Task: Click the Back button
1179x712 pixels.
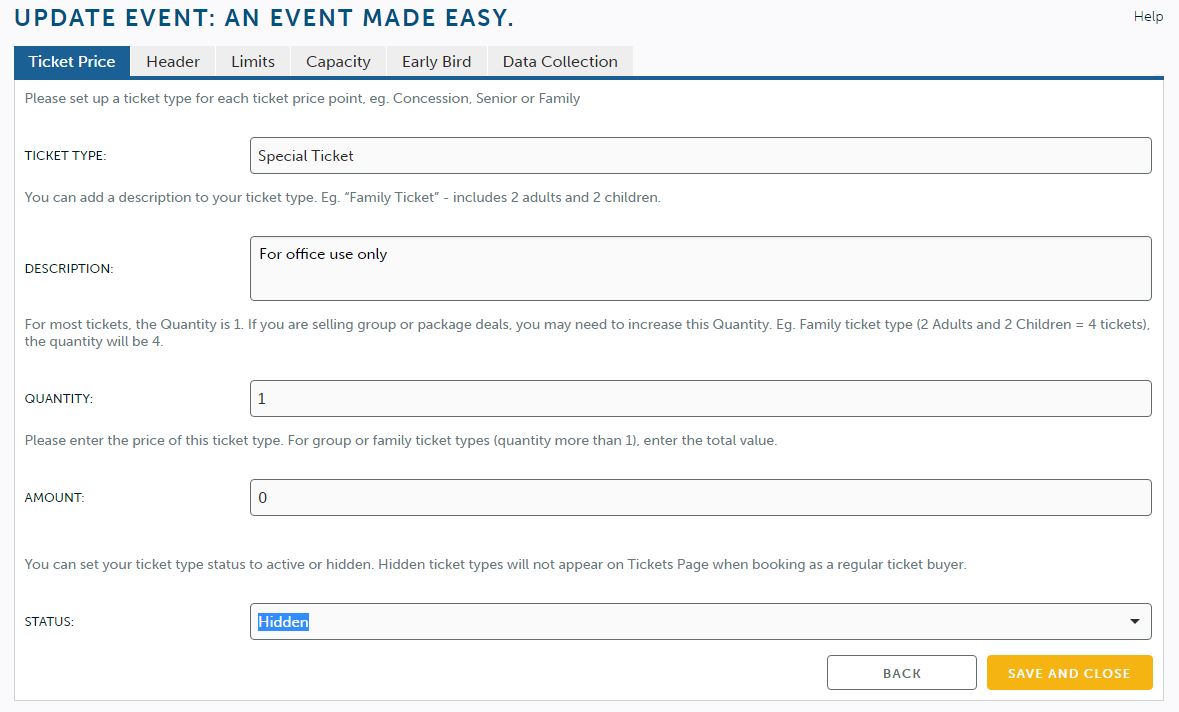Action: (x=902, y=673)
